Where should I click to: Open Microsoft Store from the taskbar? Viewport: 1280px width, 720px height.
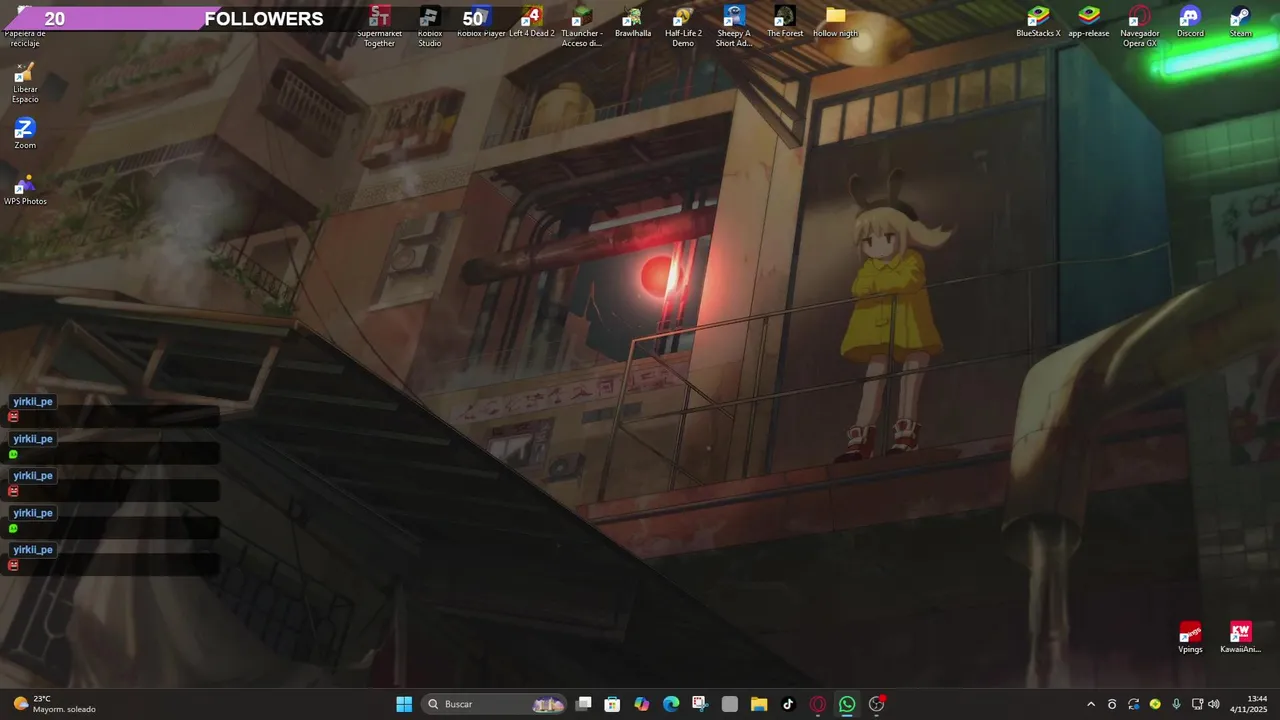612,704
